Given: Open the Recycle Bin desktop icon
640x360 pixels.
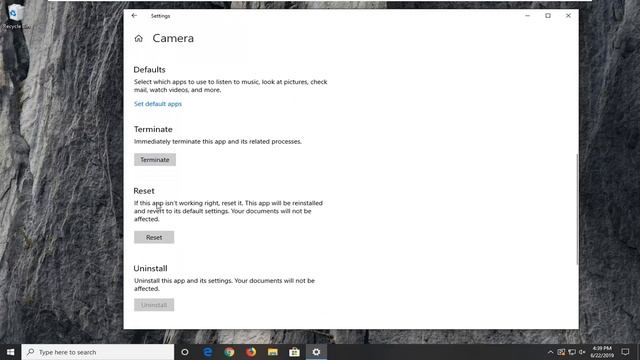Looking at the screenshot, I should [16, 16].
